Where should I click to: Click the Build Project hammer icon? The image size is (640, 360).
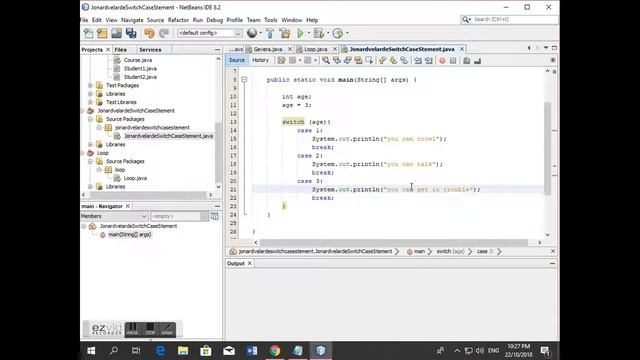point(270,33)
